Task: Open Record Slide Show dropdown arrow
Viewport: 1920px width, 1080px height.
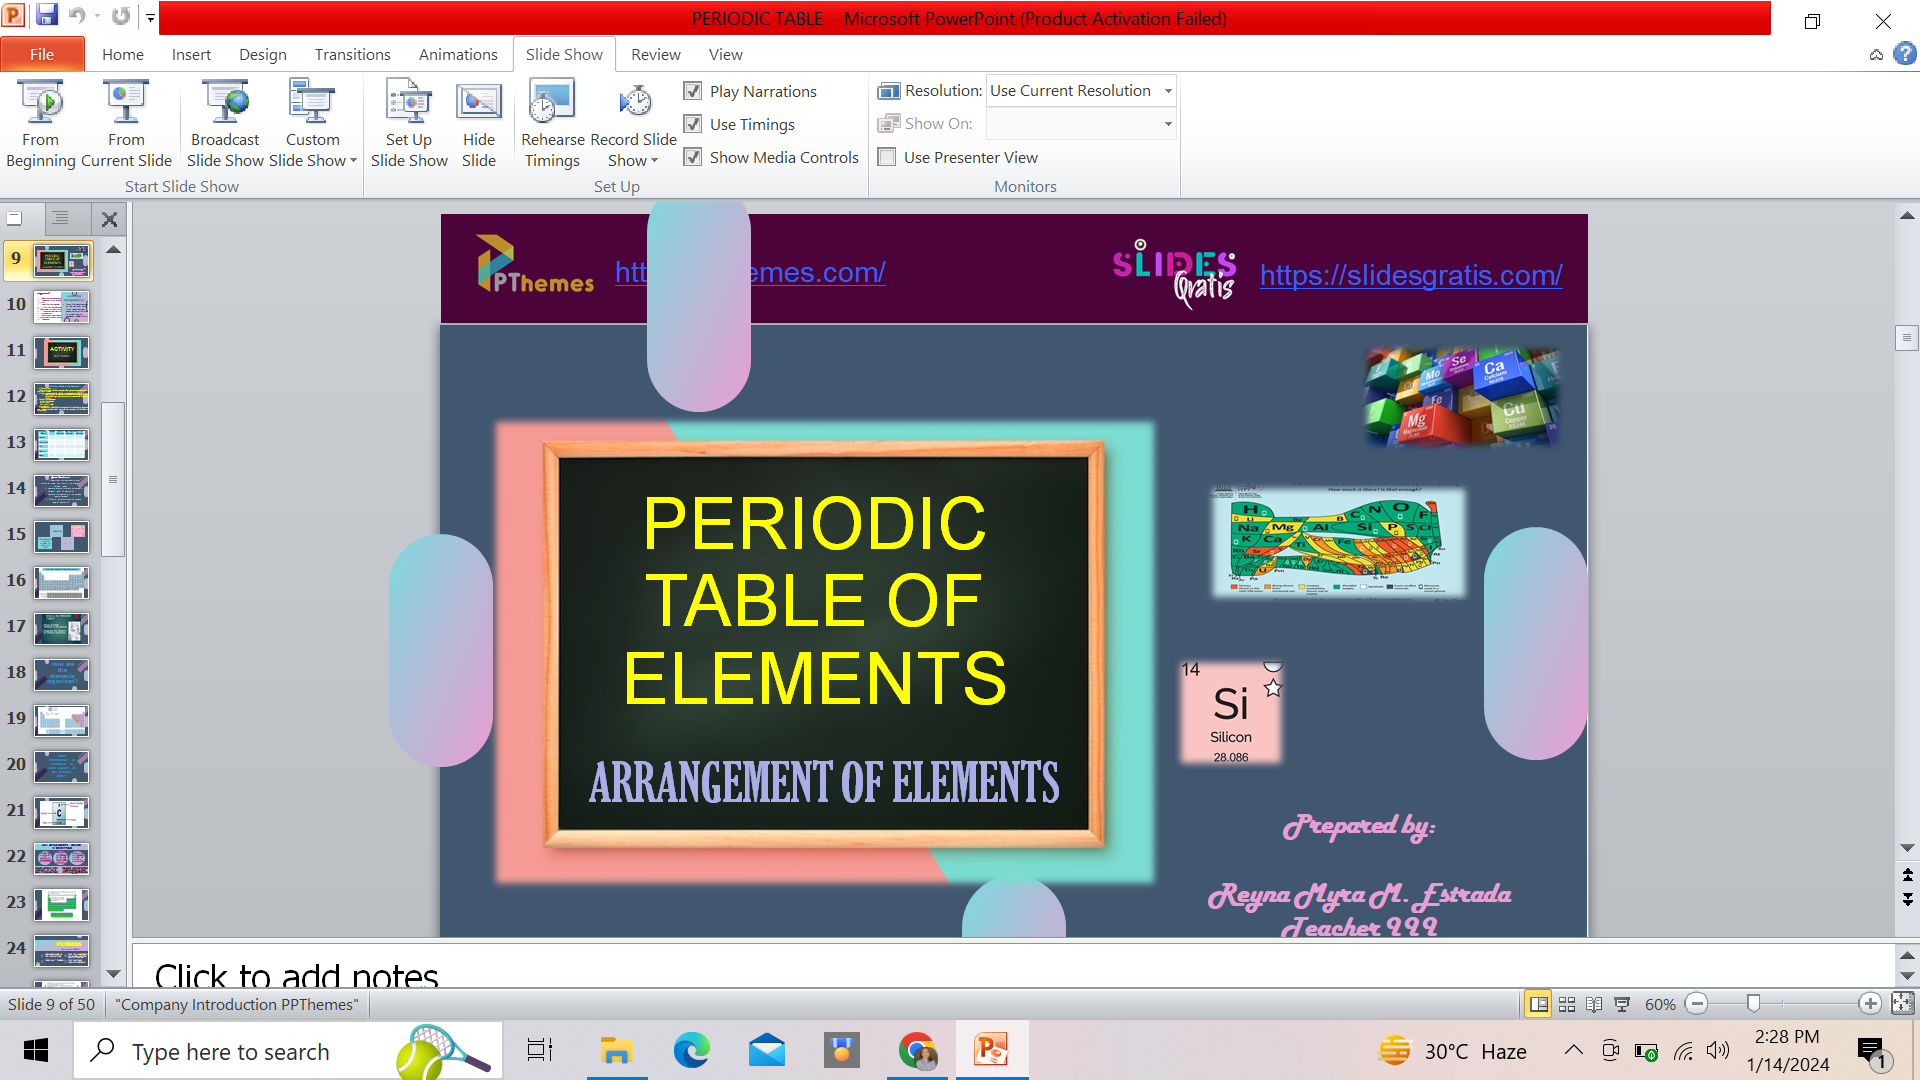Action: point(654,161)
